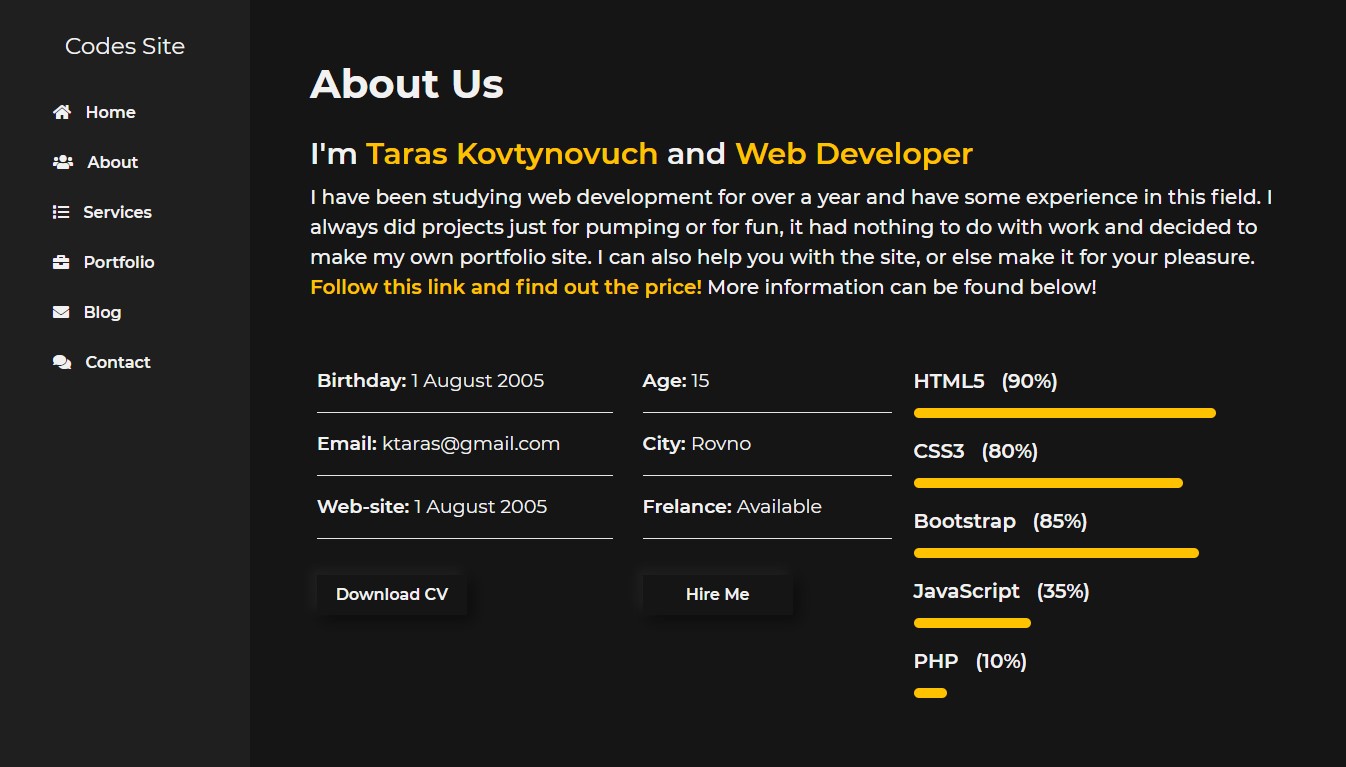Click the HTML5 progress bar
Image resolution: width=1346 pixels, height=767 pixels.
(x=1063, y=412)
